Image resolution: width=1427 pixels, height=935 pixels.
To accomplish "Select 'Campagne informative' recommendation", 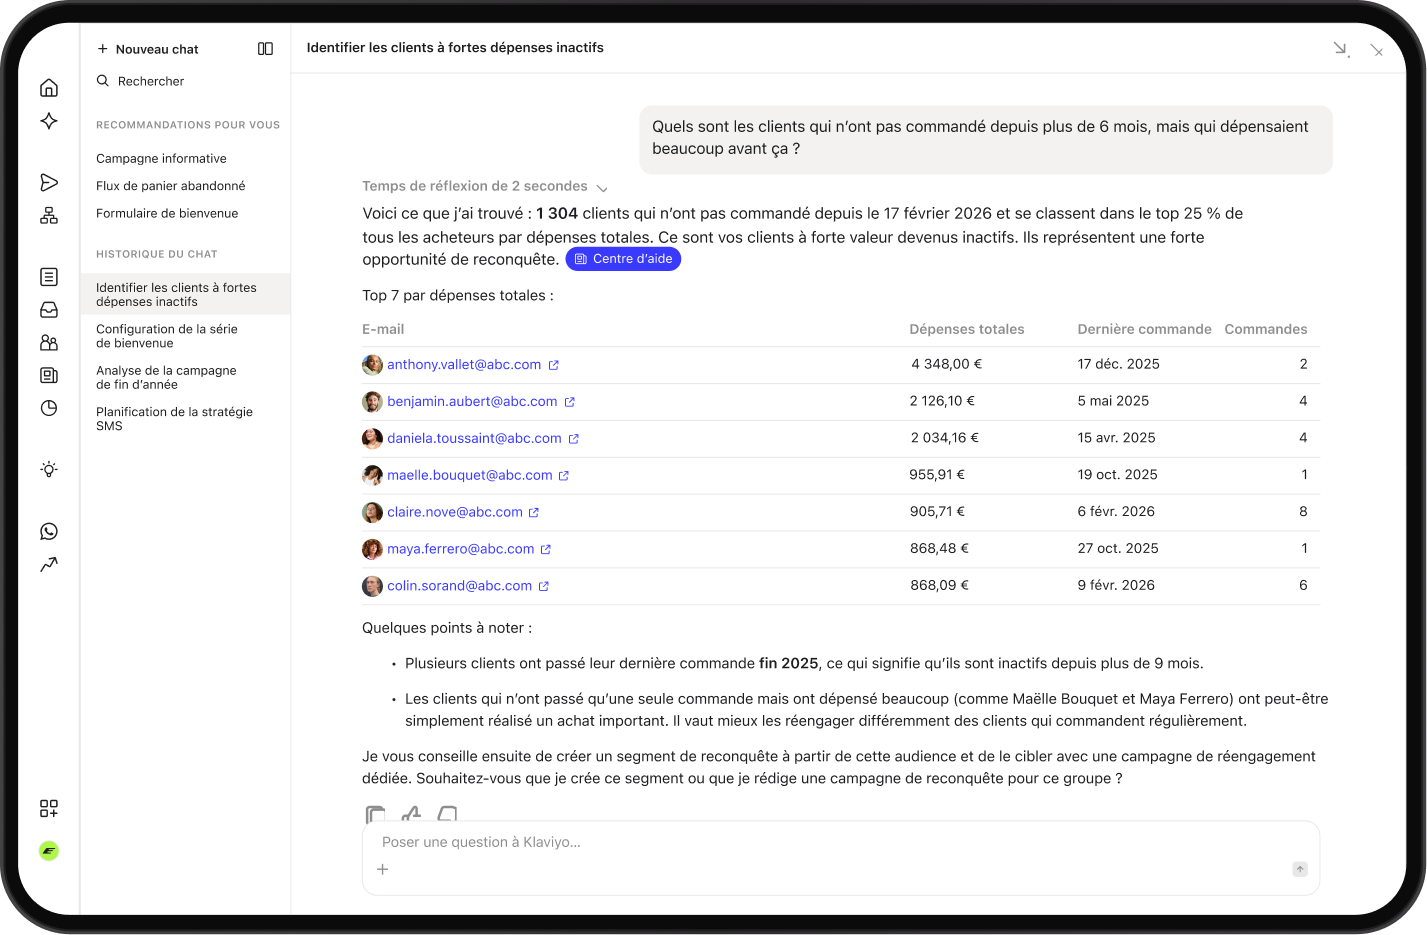I will 161,158.
